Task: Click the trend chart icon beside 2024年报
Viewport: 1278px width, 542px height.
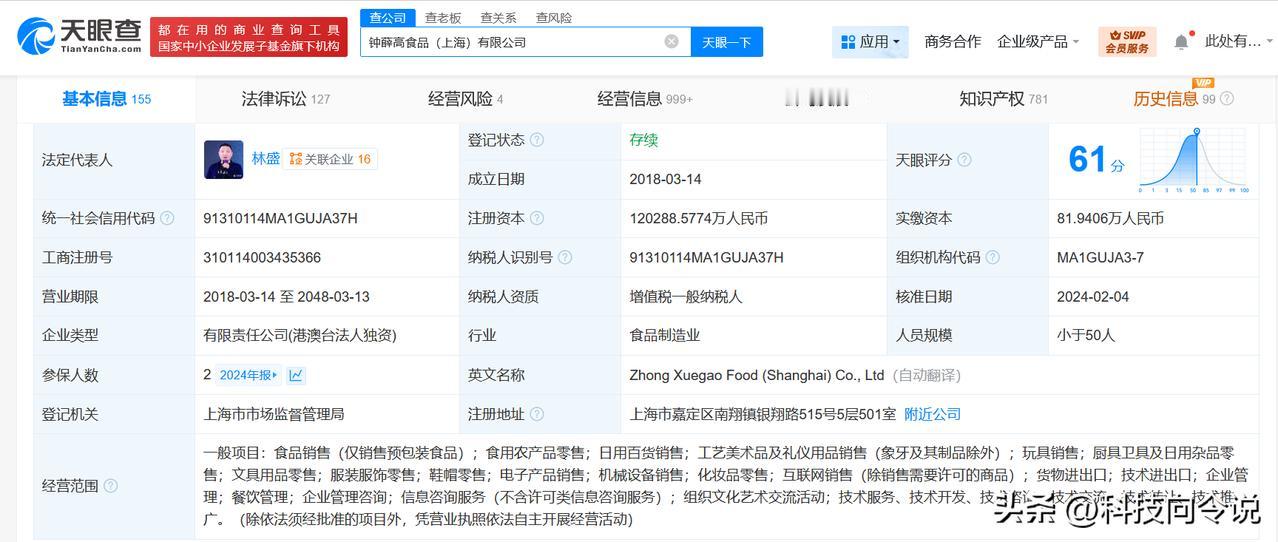Action: [x=296, y=375]
